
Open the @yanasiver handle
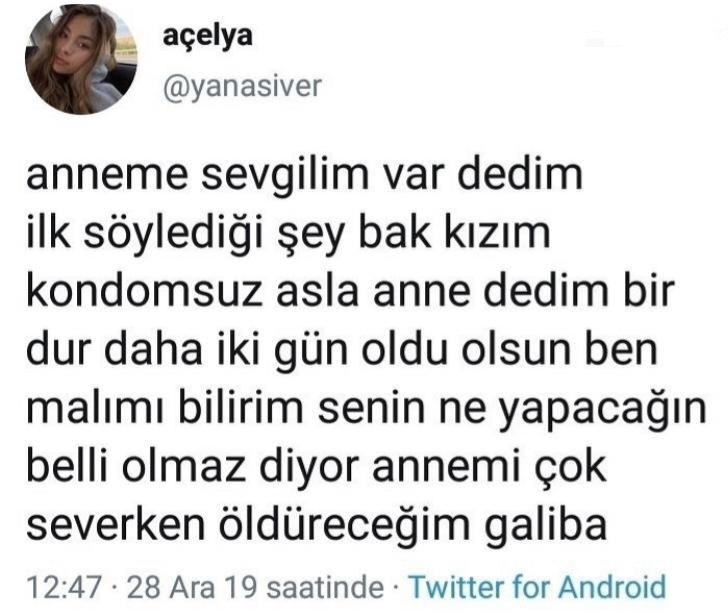(x=242, y=86)
